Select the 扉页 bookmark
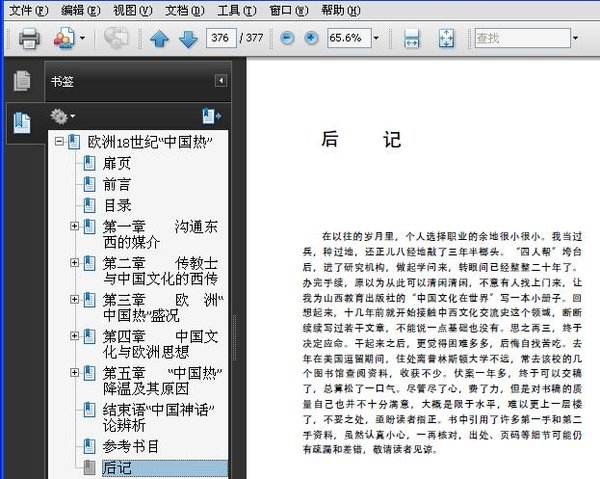Viewport: 600px width, 479px height. pos(117,163)
